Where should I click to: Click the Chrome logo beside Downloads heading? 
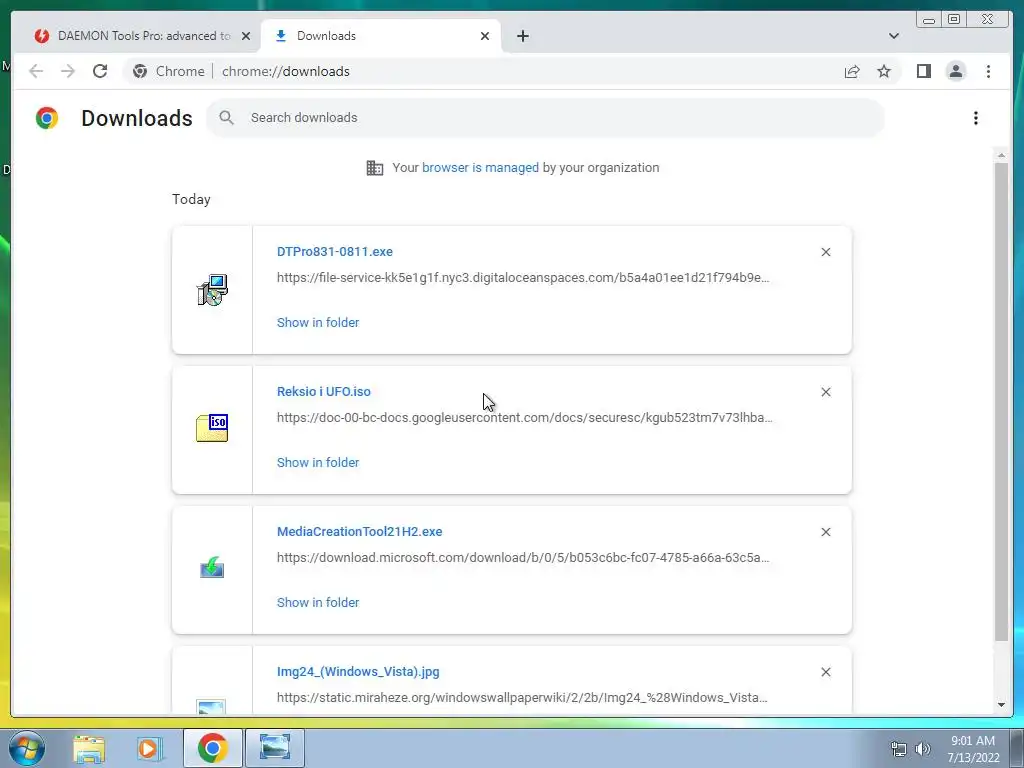click(47, 118)
